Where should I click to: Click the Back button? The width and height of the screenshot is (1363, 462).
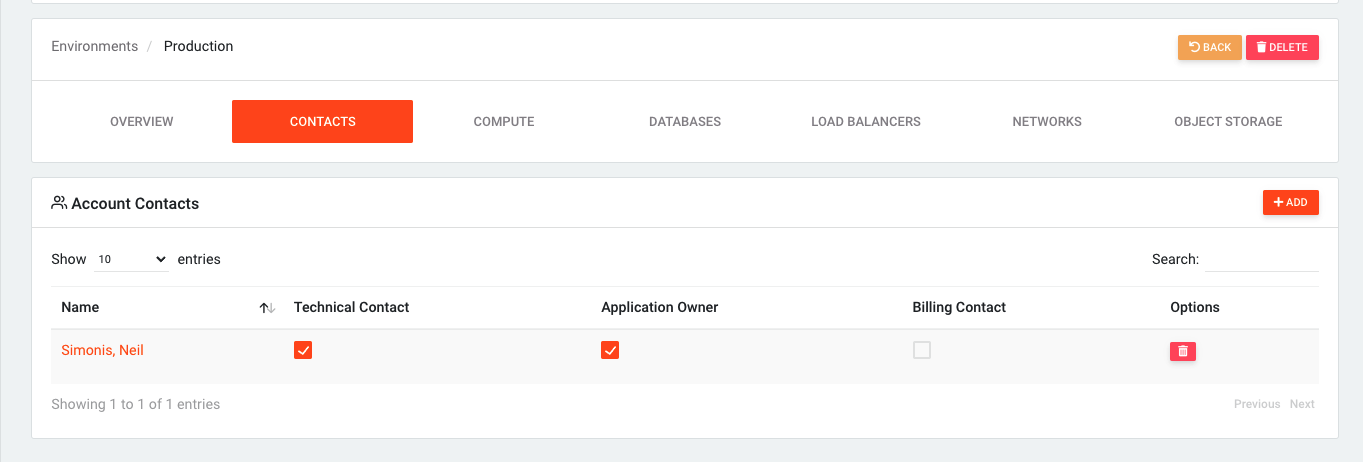[x=1210, y=47]
